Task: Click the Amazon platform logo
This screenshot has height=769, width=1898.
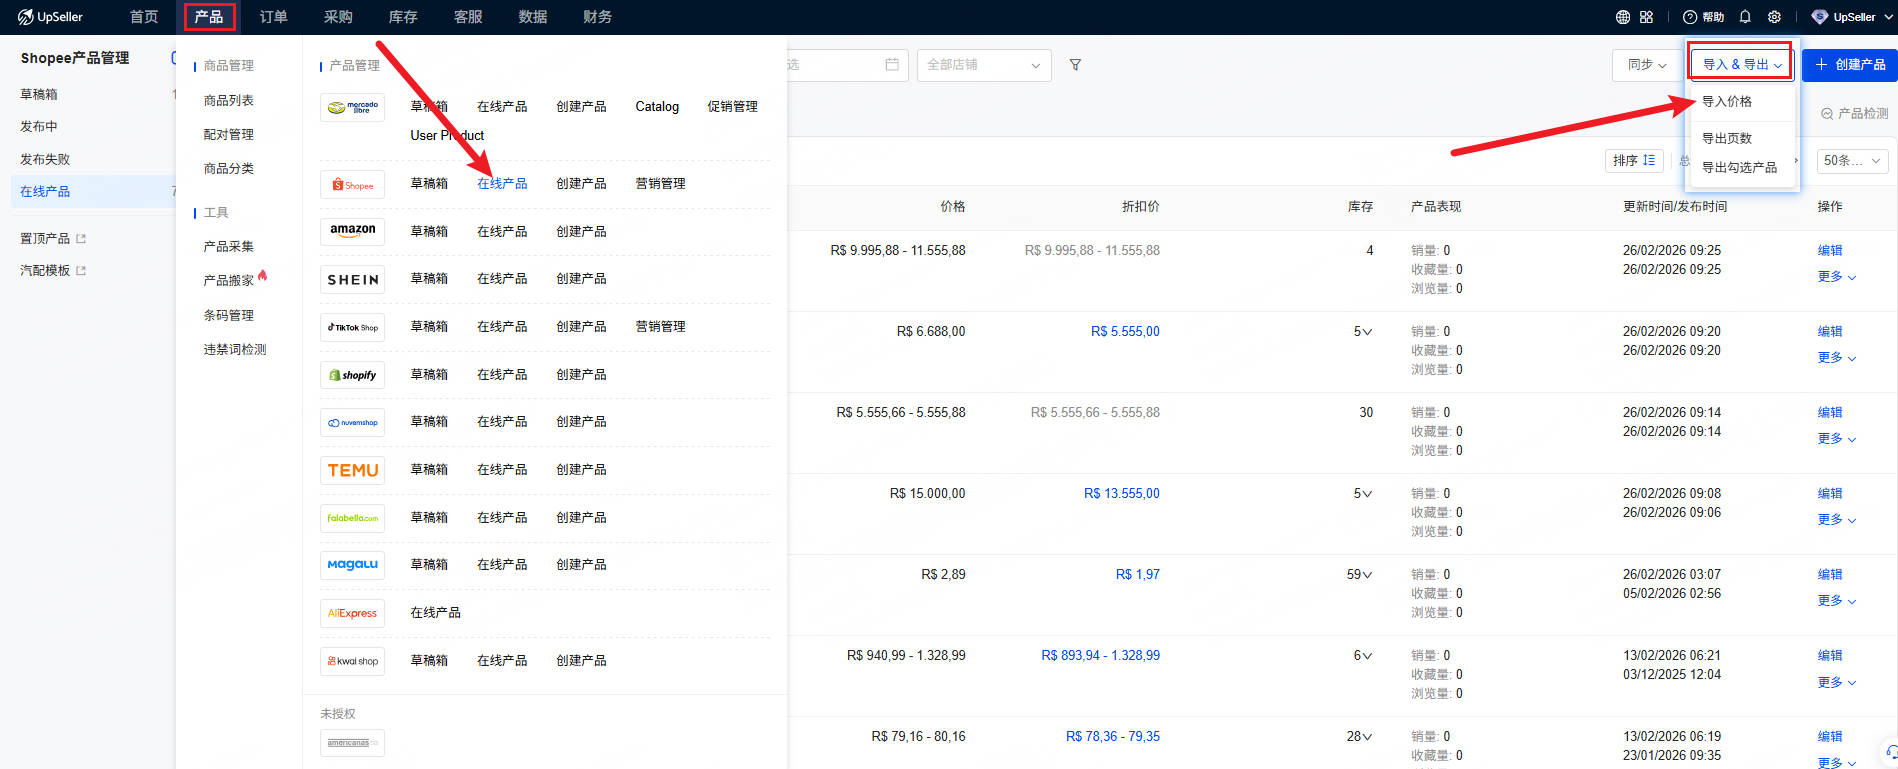Action: (x=352, y=231)
